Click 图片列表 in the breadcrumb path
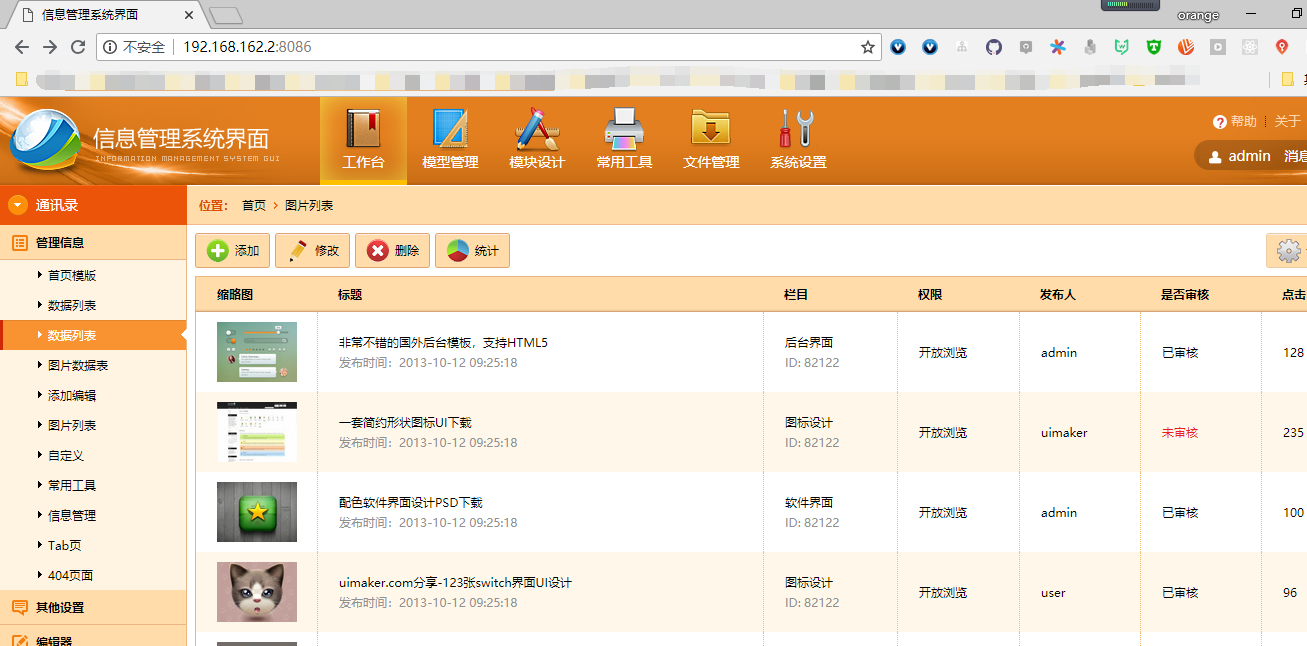Screen dimensions: 1307x646 point(309,205)
